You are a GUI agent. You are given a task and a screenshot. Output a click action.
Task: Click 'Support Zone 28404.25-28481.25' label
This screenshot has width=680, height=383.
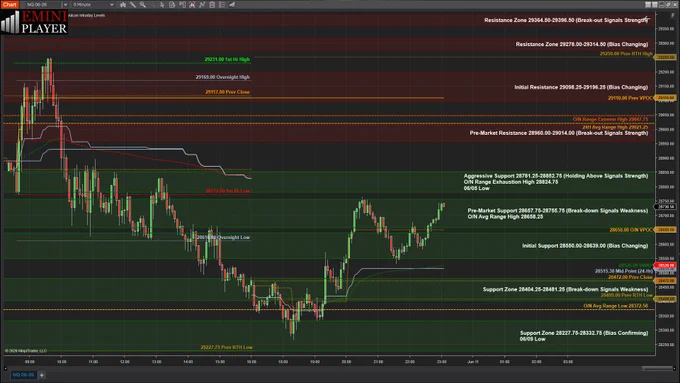566,289
